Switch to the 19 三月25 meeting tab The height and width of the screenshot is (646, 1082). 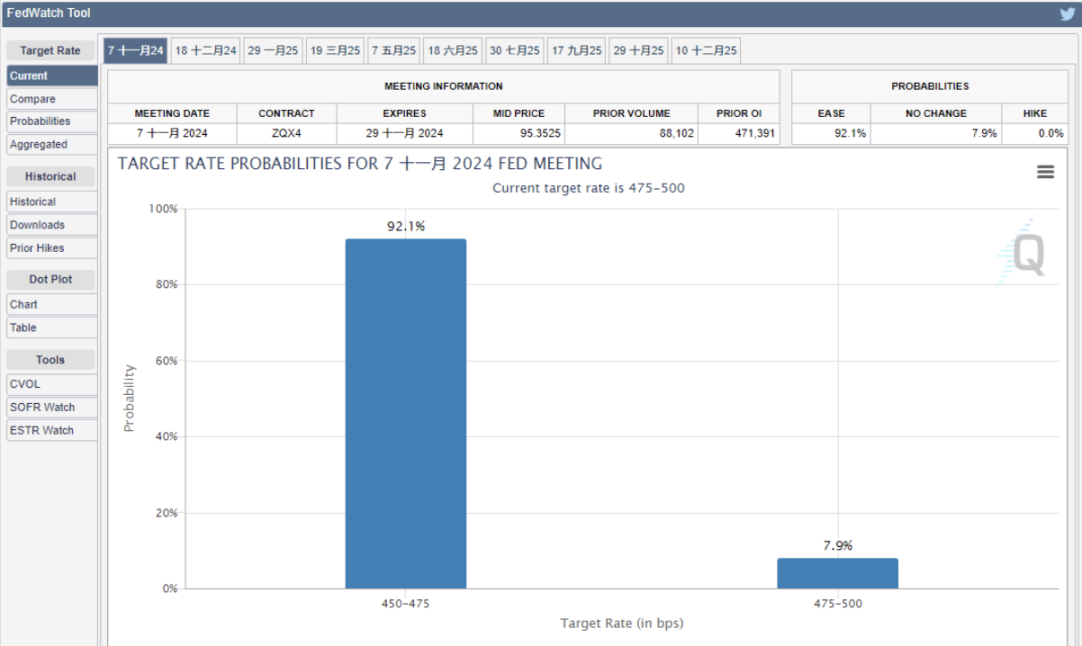click(x=335, y=50)
